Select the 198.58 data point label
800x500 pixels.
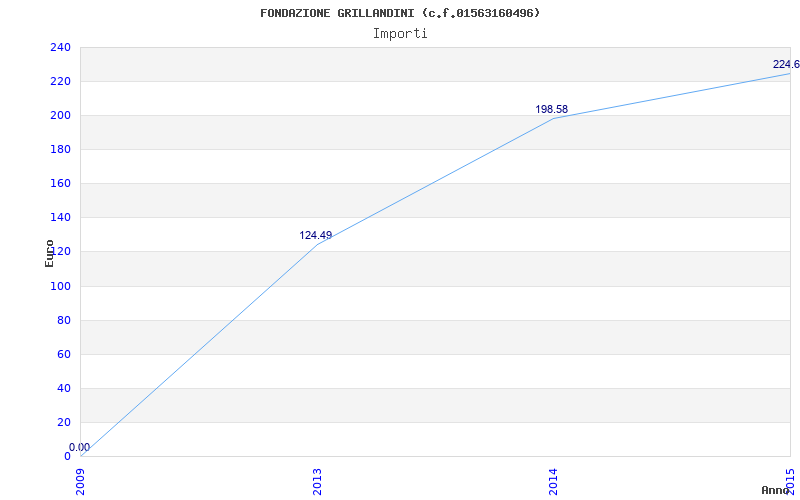tap(552, 109)
